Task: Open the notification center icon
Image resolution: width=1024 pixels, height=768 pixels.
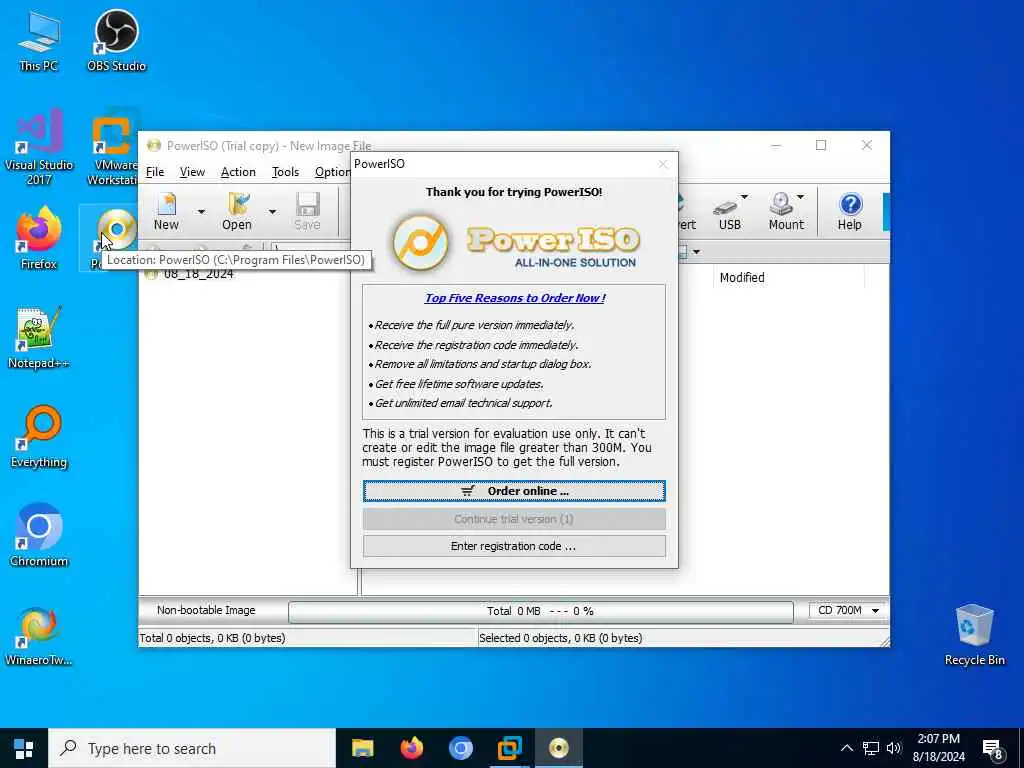Action: [993, 748]
